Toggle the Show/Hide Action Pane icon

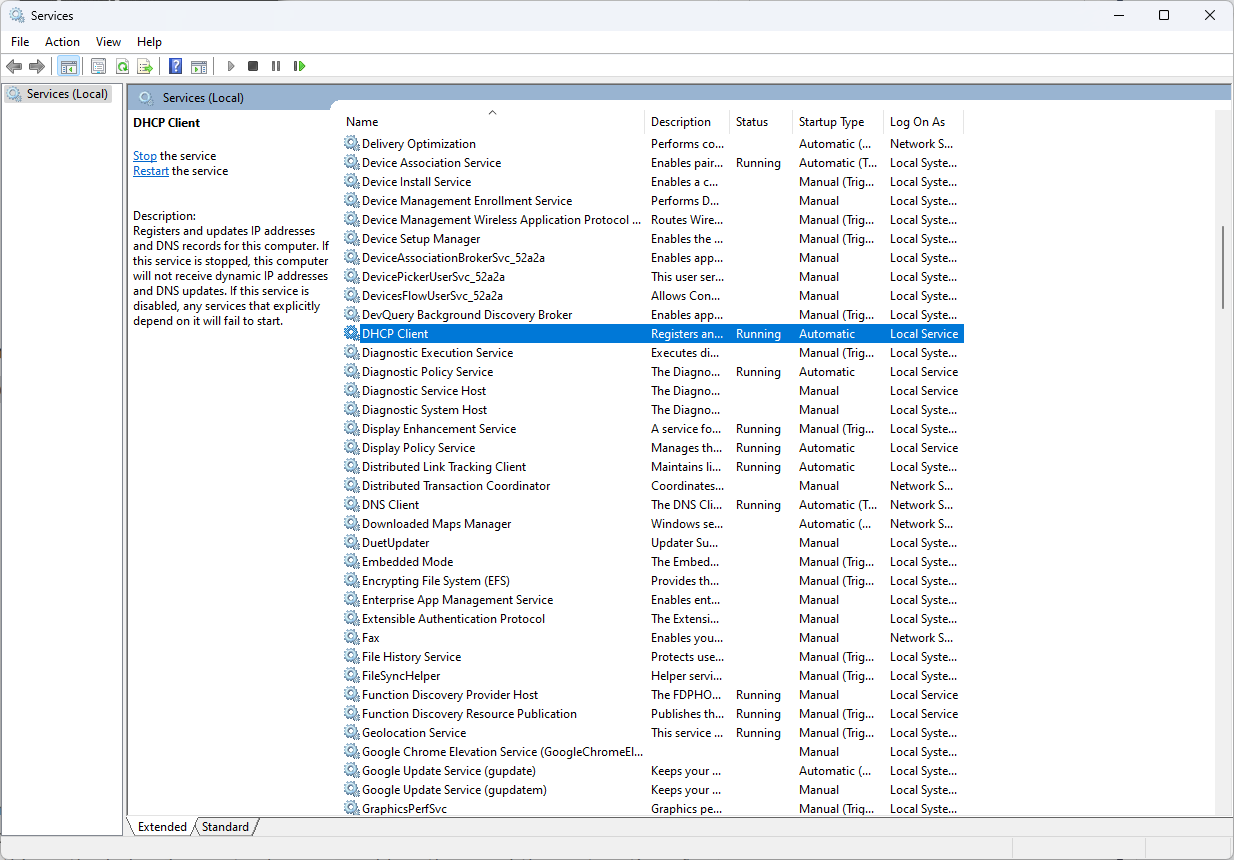199,66
